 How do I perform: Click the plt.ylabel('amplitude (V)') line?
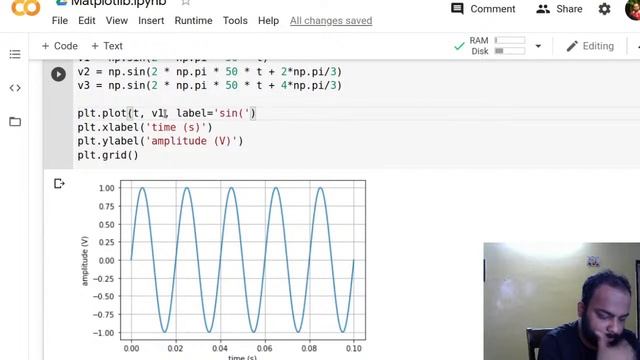[160, 141]
